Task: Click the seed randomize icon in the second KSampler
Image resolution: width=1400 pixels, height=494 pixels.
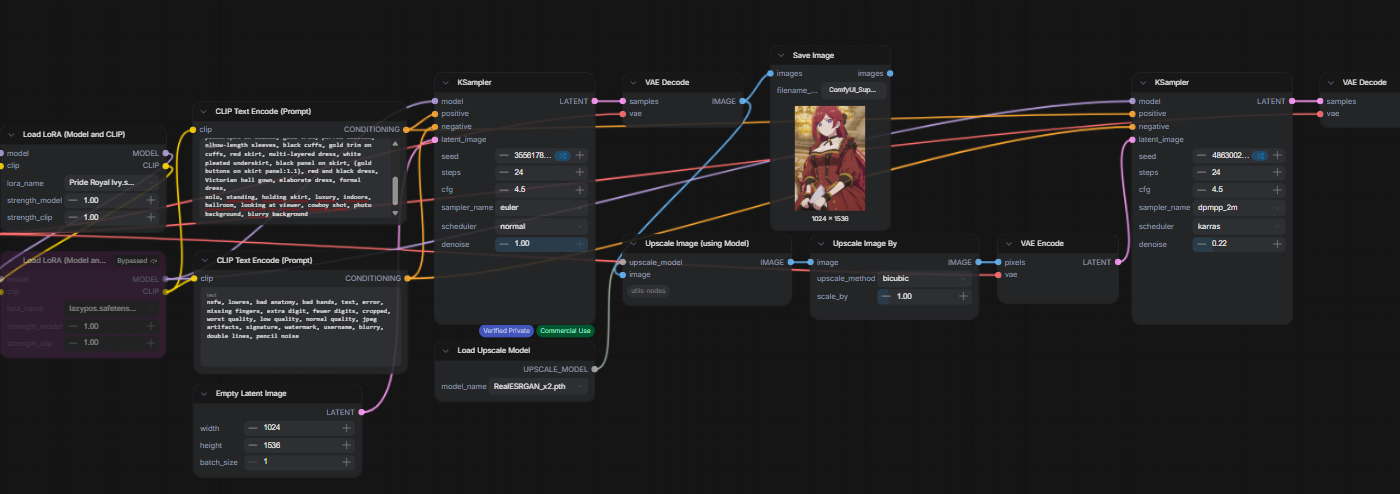Action: click(1261, 155)
